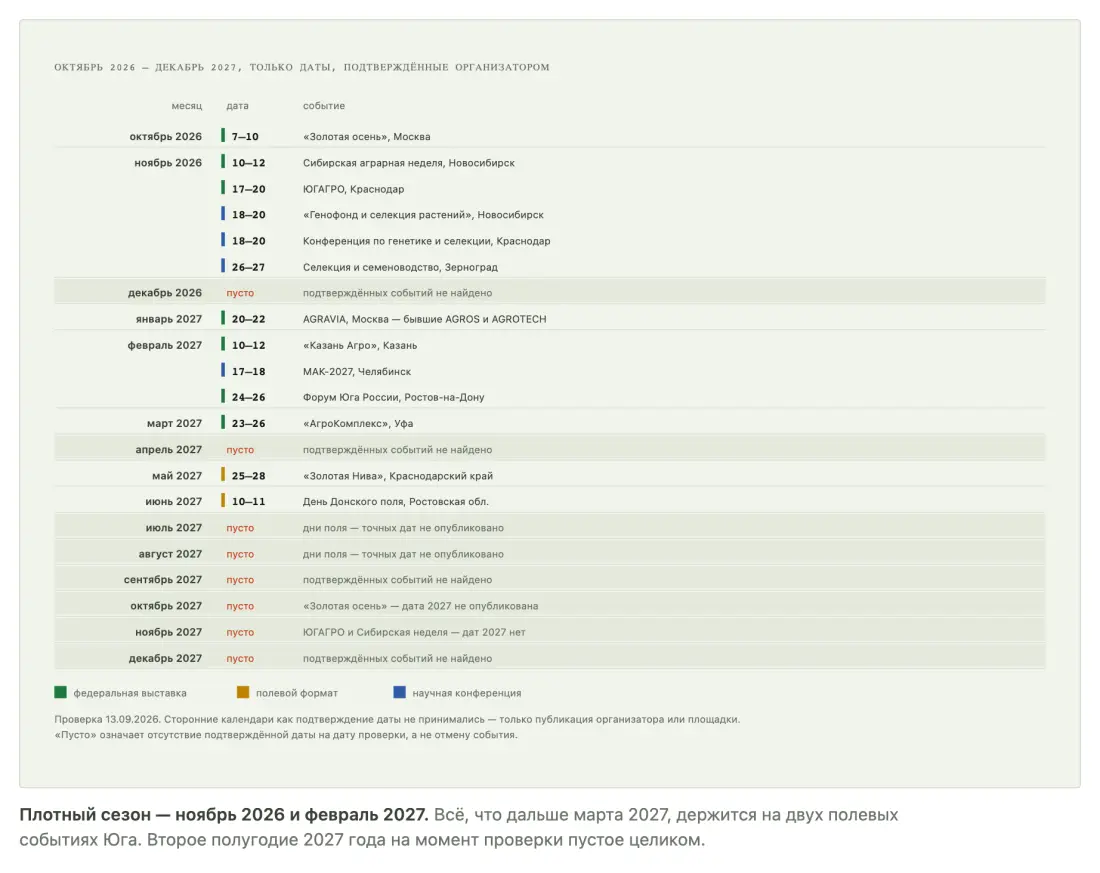The image size is (1100, 873).
Task: Click the date '20–22' for AGRAVIA
Action: (x=248, y=319)
